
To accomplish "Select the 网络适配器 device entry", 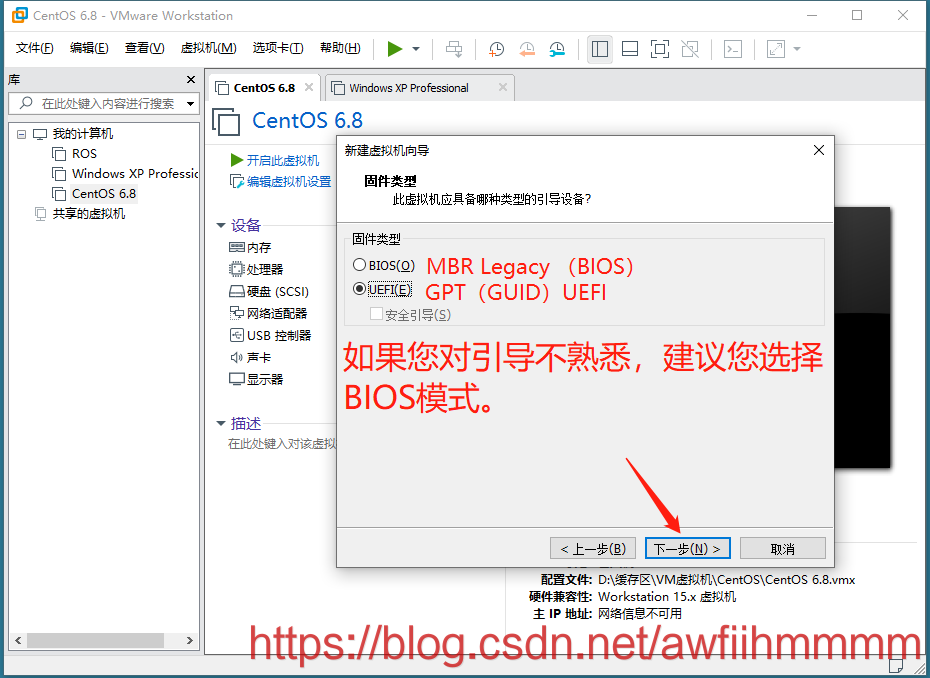I will tap(268, 313).
